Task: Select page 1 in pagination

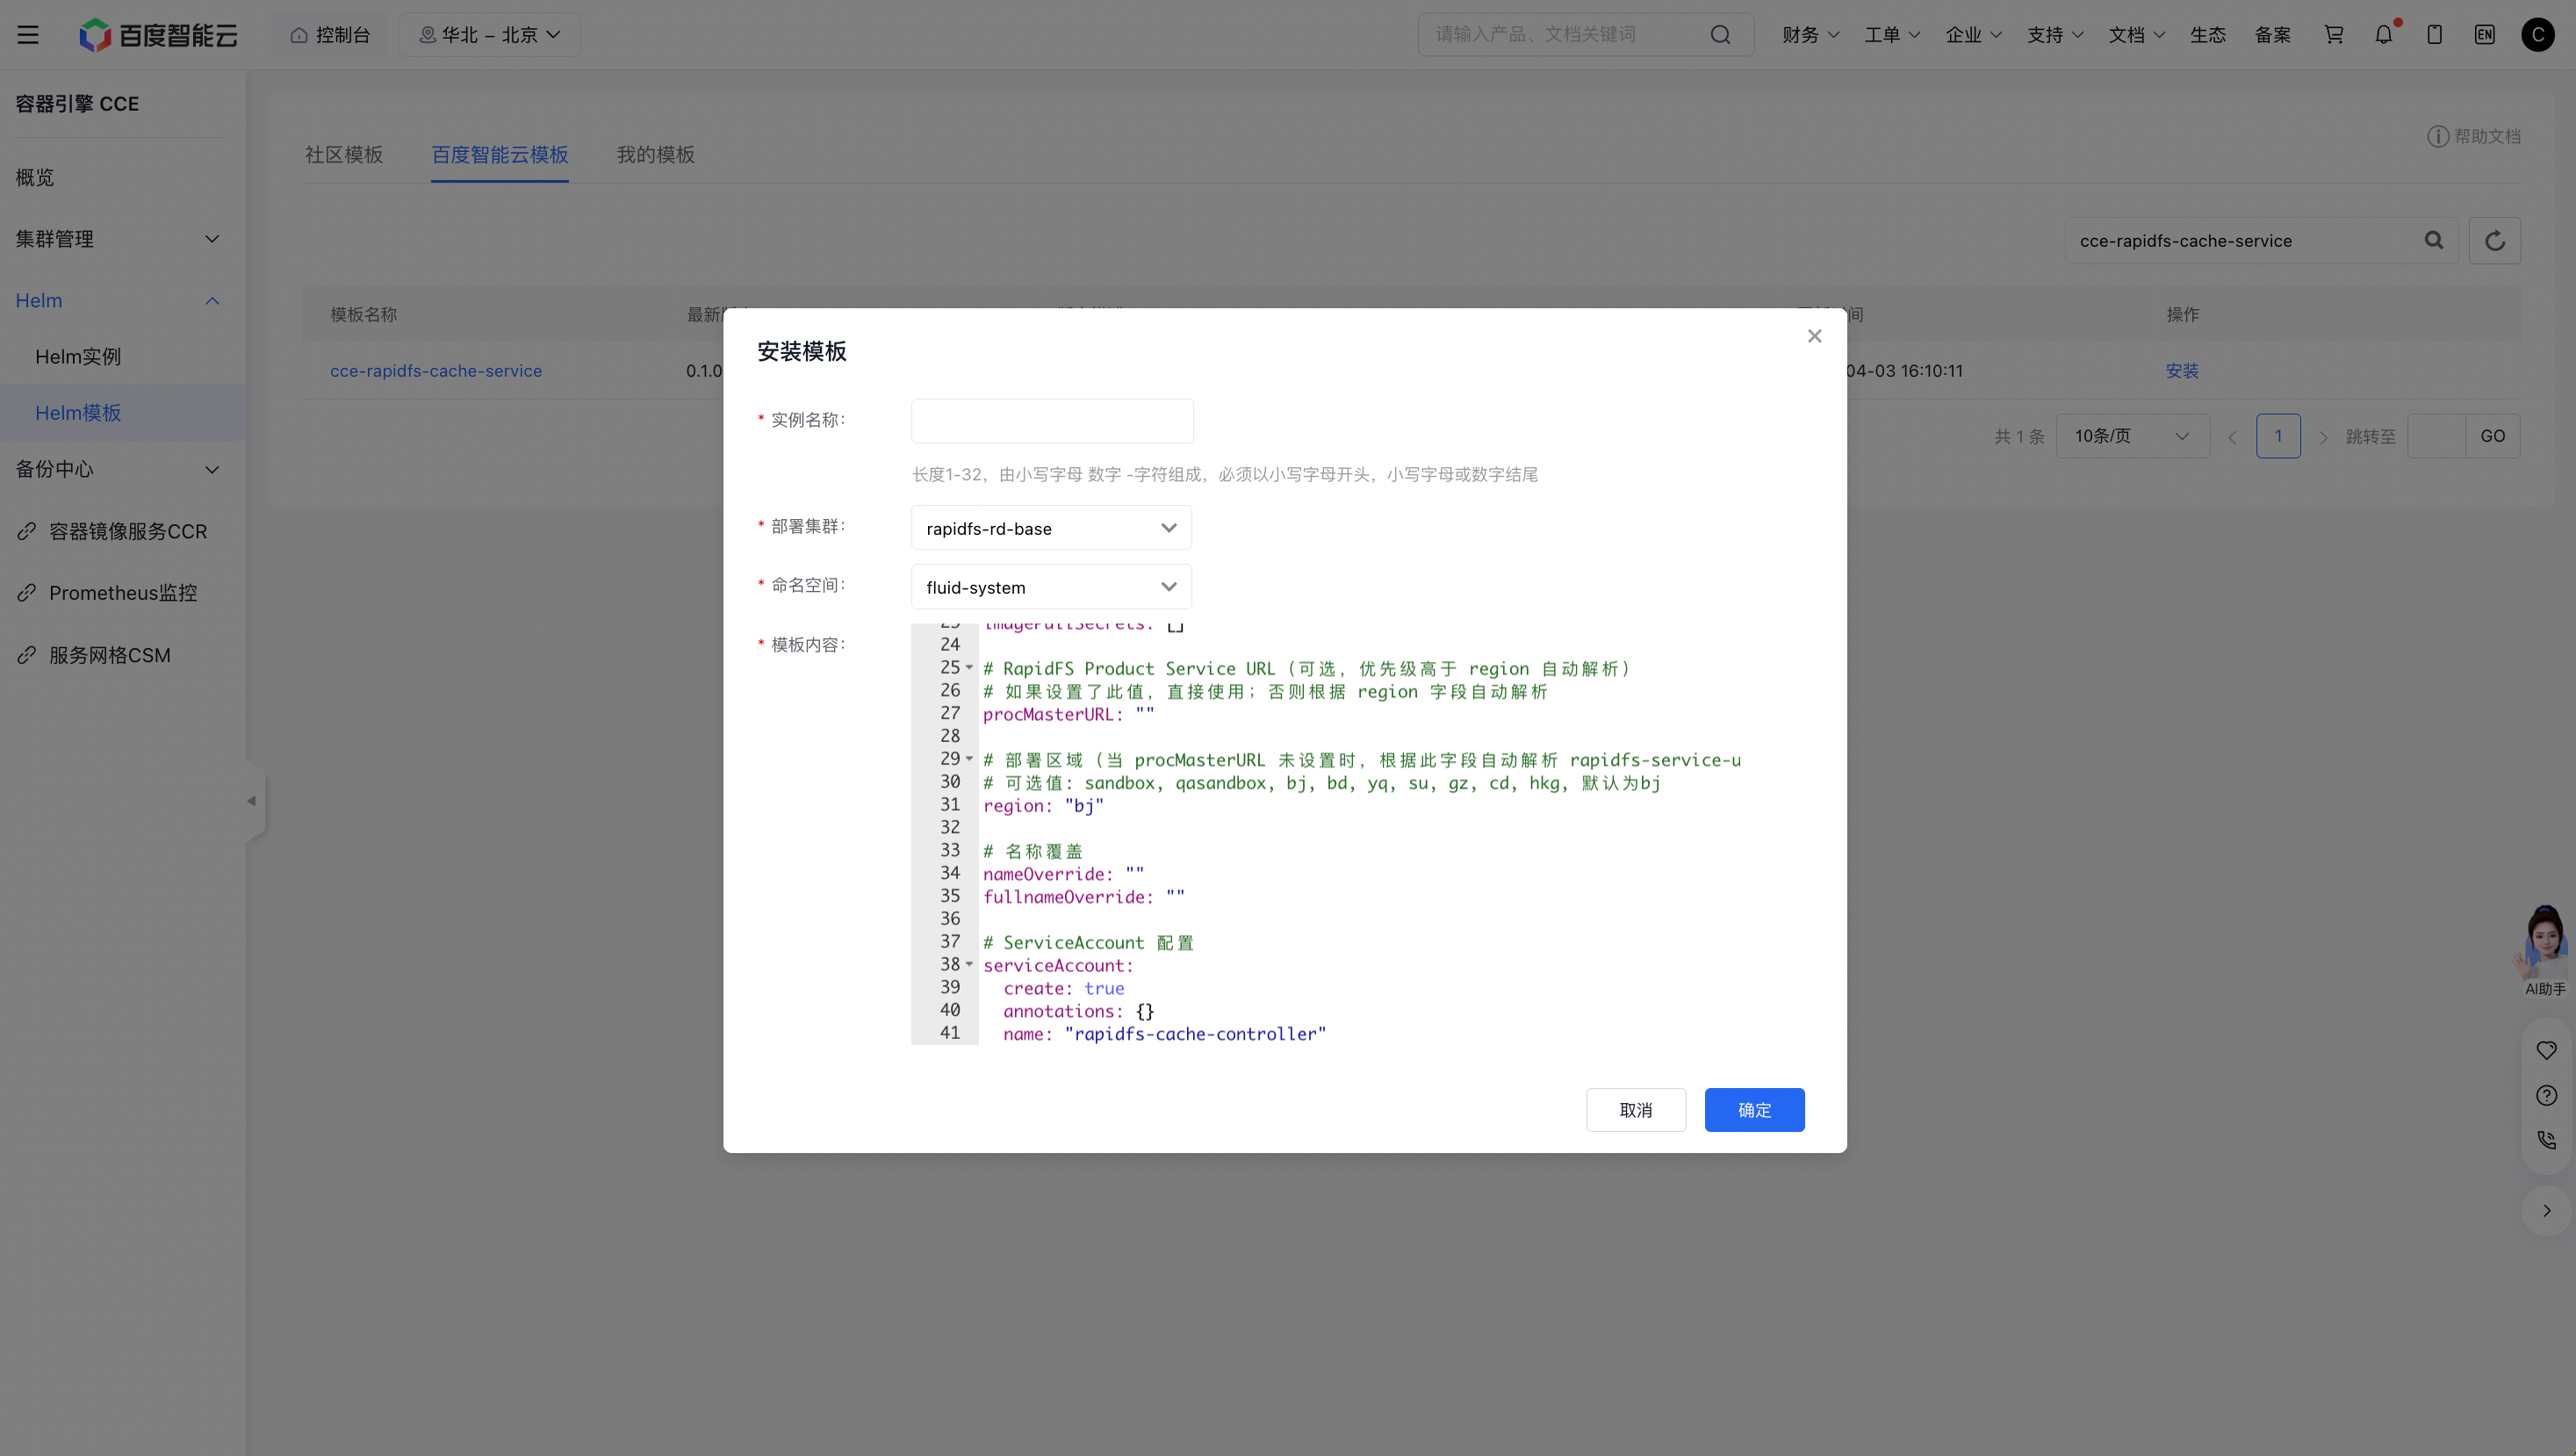Action: [x=2278, y=436]
